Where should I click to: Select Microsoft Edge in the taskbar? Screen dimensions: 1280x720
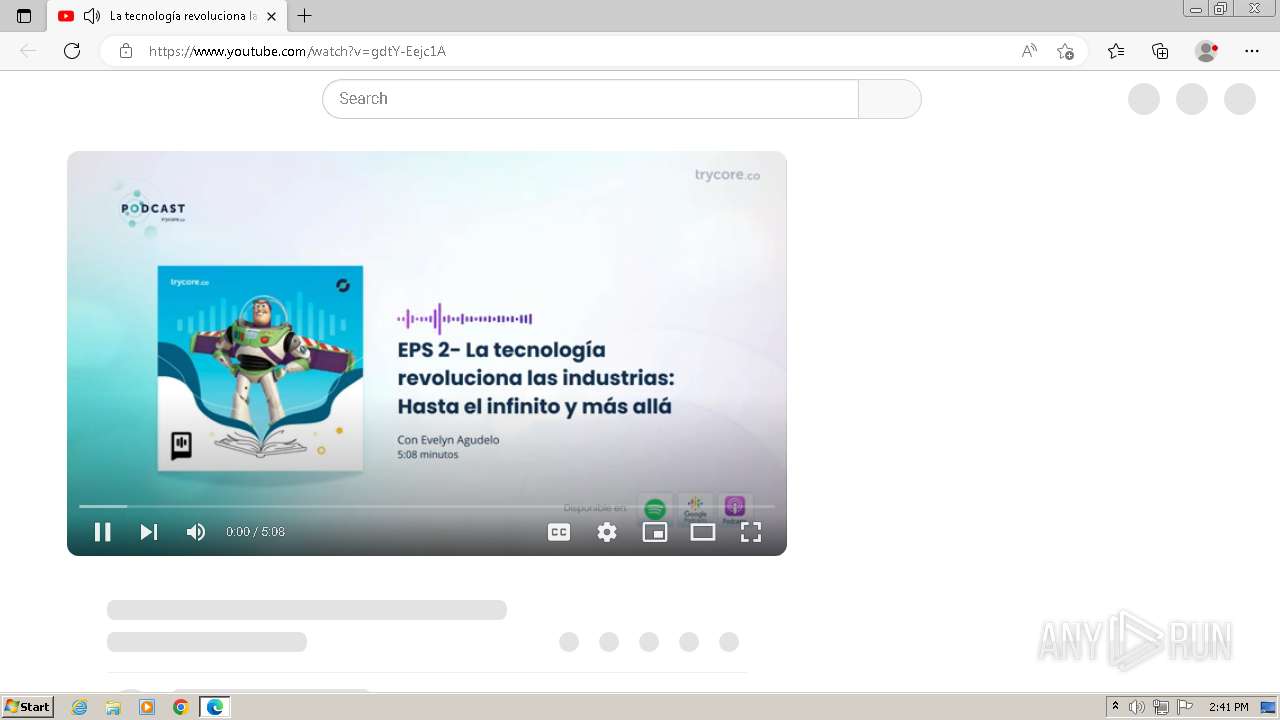coord(215,707)
